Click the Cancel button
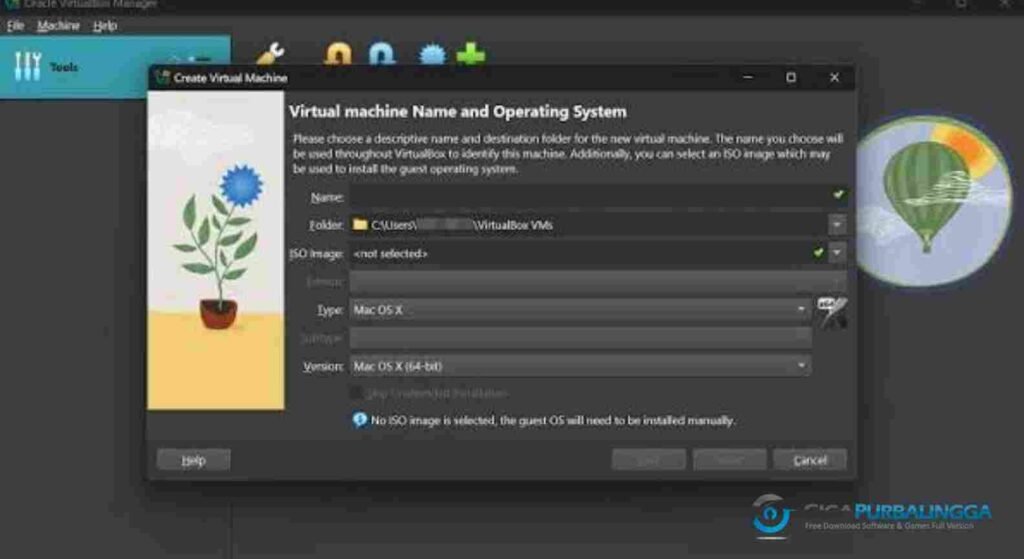Image resolution: width=1024 pixels, height=559 pixels. tap(810, 460)
